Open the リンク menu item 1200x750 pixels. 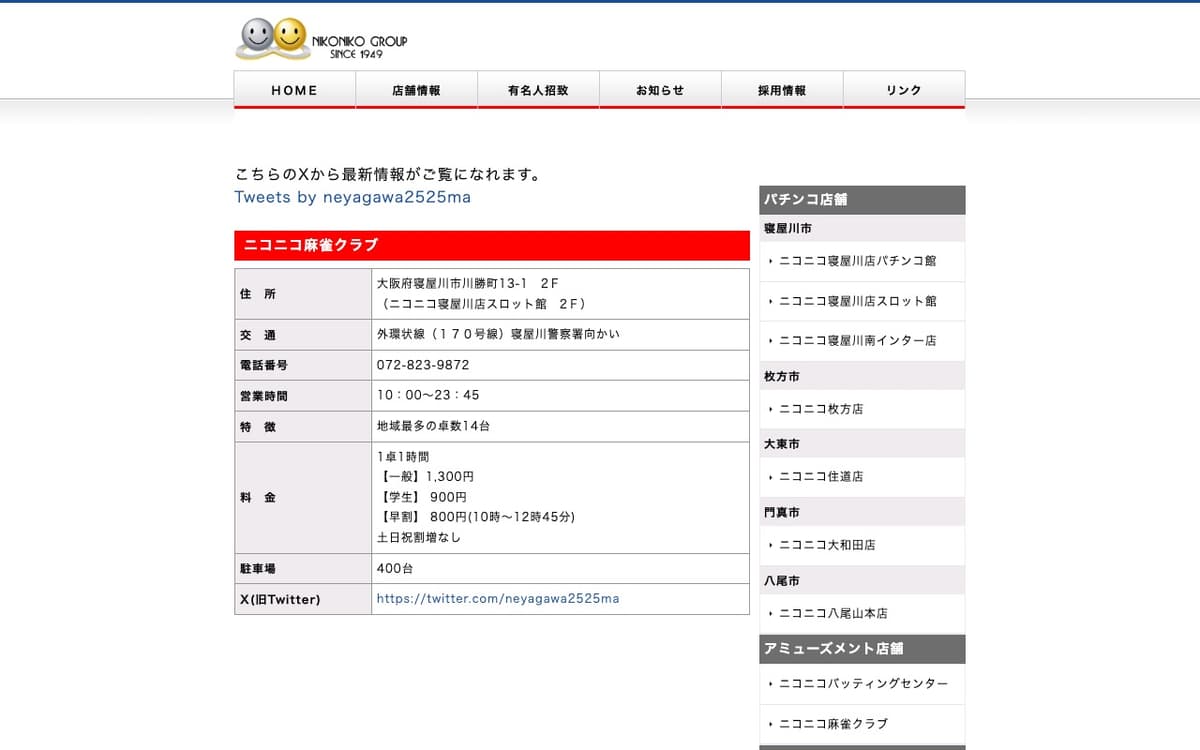click(904, 90)
